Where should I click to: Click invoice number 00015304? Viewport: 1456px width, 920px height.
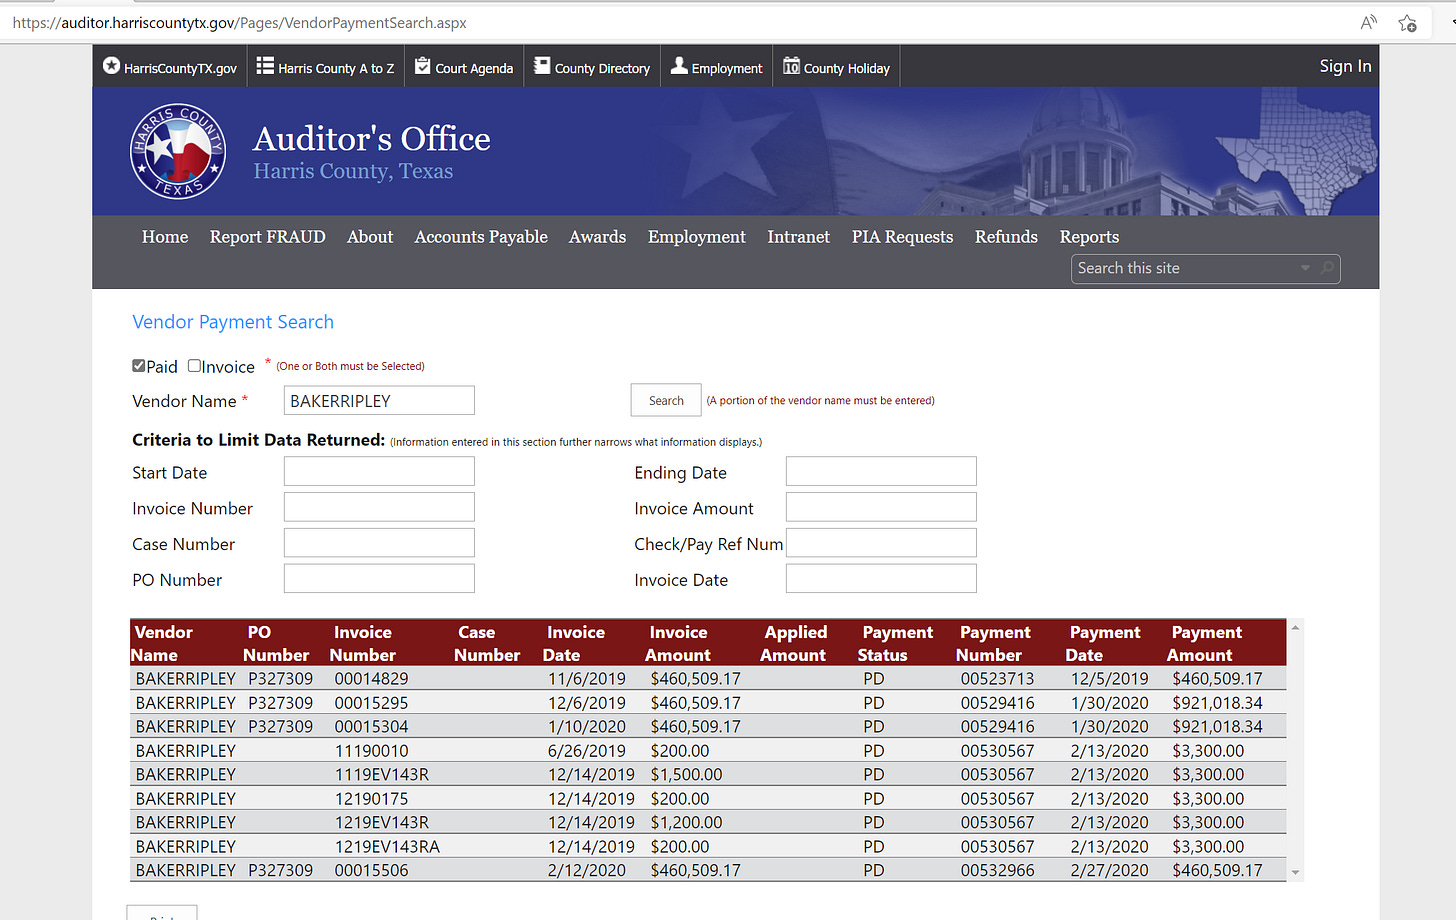[x=371, y=727]
